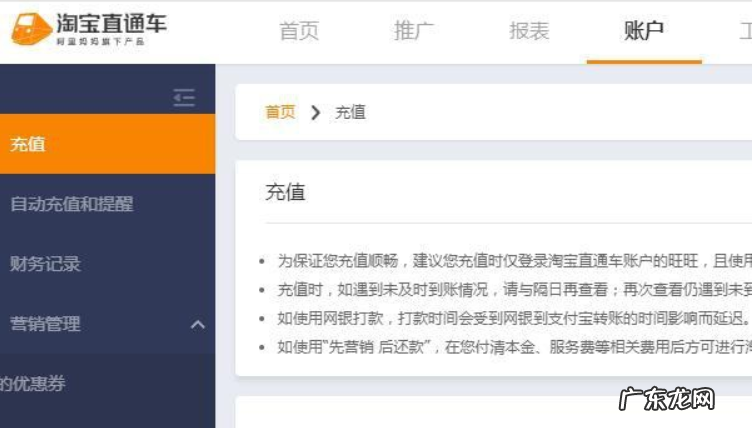Image resolution: width=753 pixels, height=428 pixels.
Task: Click the 营销管理 sidebar item label
Action: tap(46, 324)
